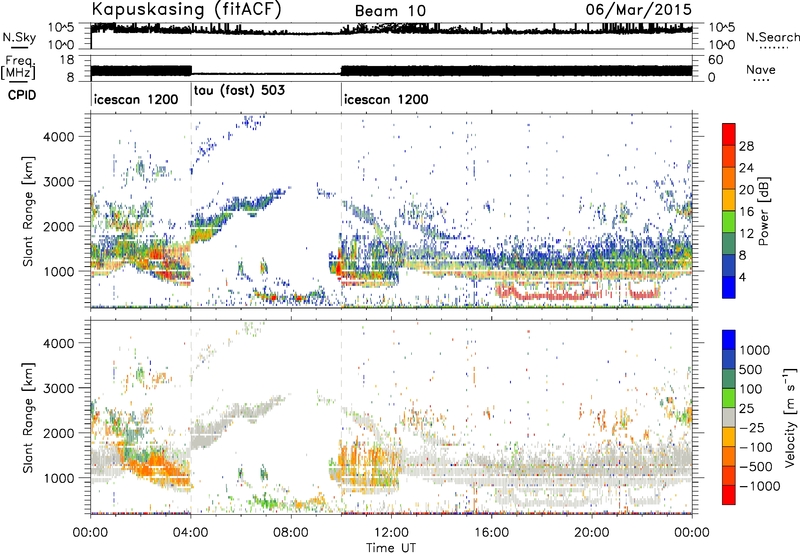The width and height of the screenshot is (800, 554).
Task: Click the "20:00" time axis tick label
Action: pyautogui.click(x=592, y=533)
